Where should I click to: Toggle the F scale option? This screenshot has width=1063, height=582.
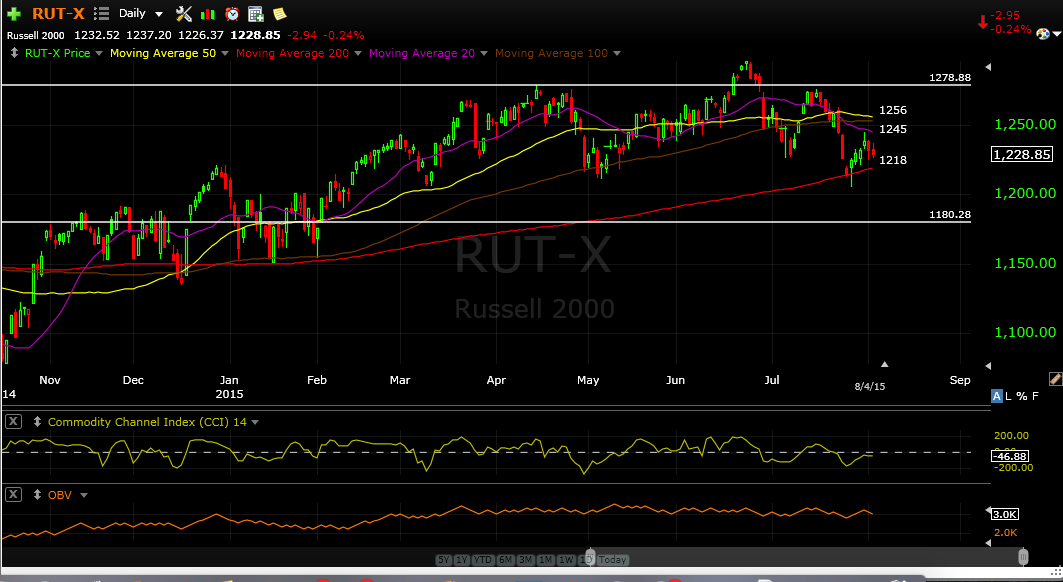click(1035, 396)
